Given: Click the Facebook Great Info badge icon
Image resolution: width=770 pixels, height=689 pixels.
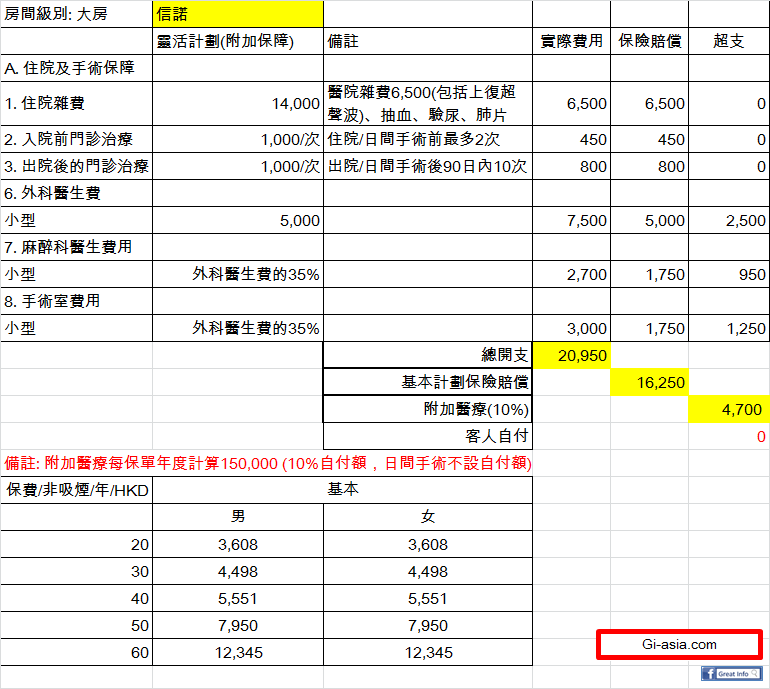Looking at the screenshot, I should 732,673.
